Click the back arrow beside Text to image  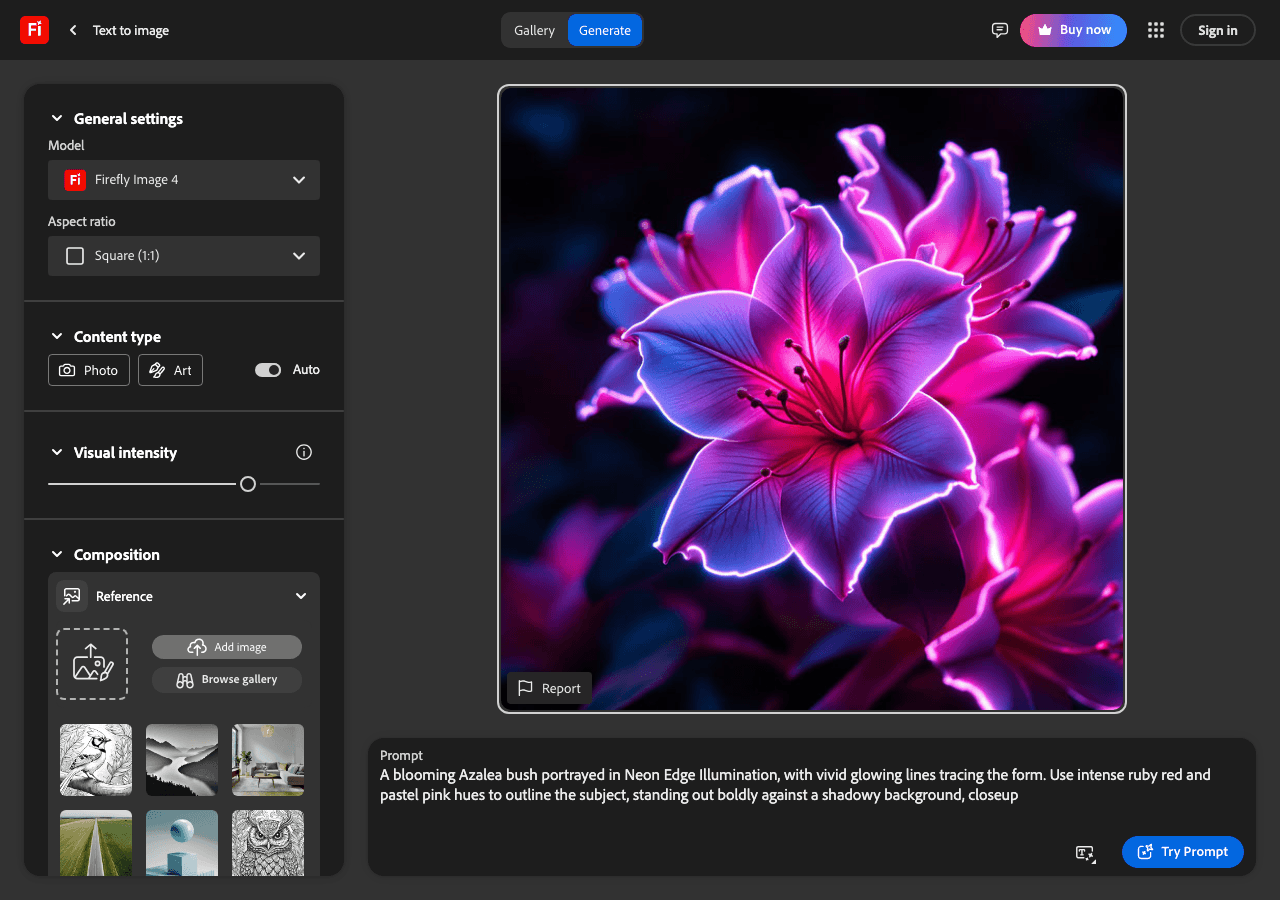point(72,30)
